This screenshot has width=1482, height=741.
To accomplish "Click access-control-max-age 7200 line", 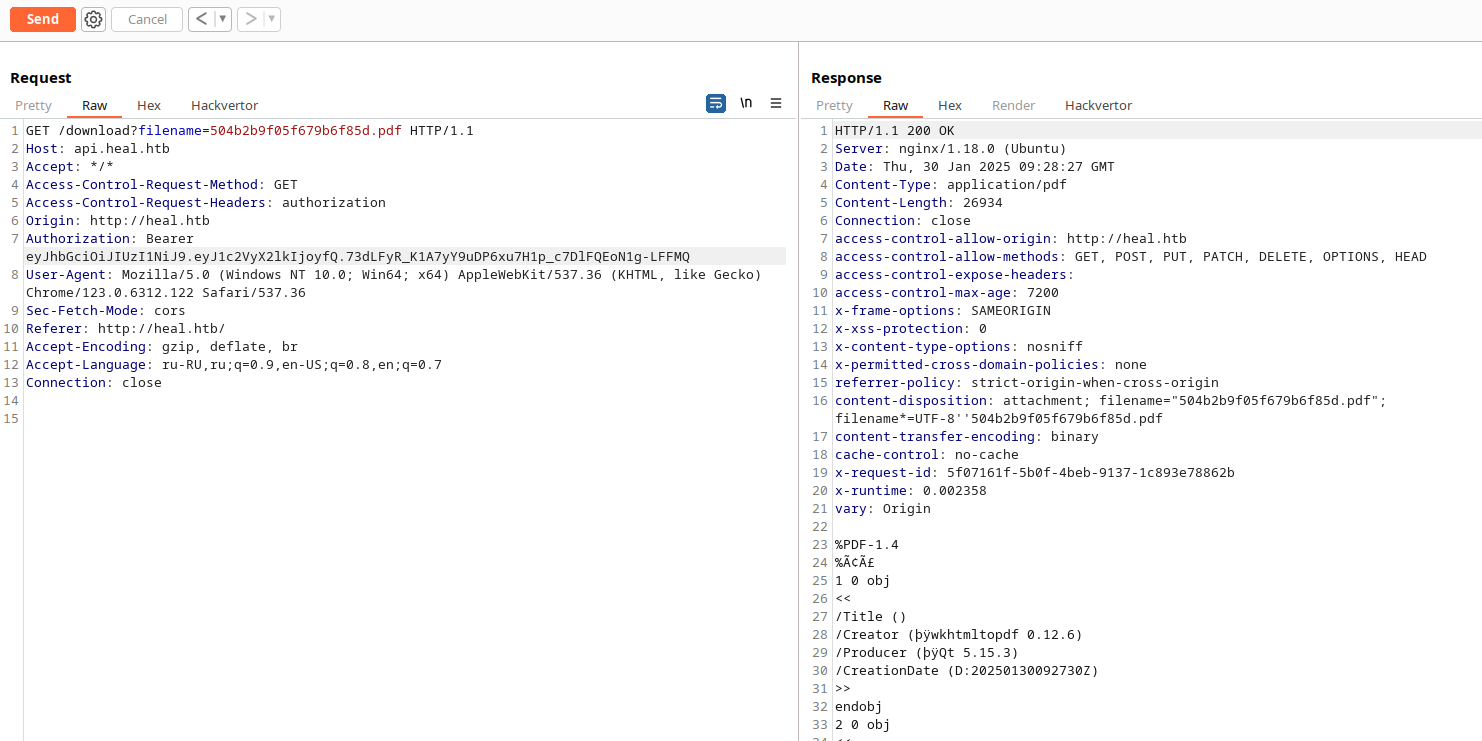I will 947,292.
